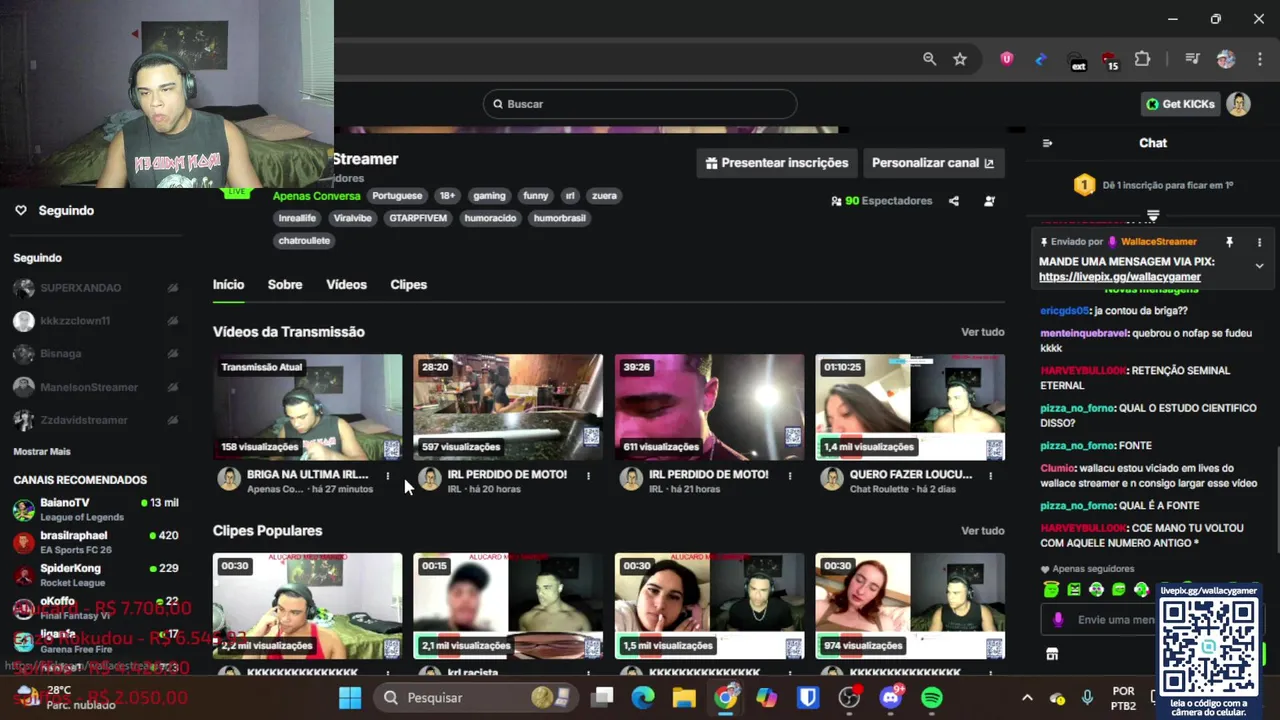Screen dimensions: 1280x720
Task: Open Discord from the taskbar
Action: point(890,698)
